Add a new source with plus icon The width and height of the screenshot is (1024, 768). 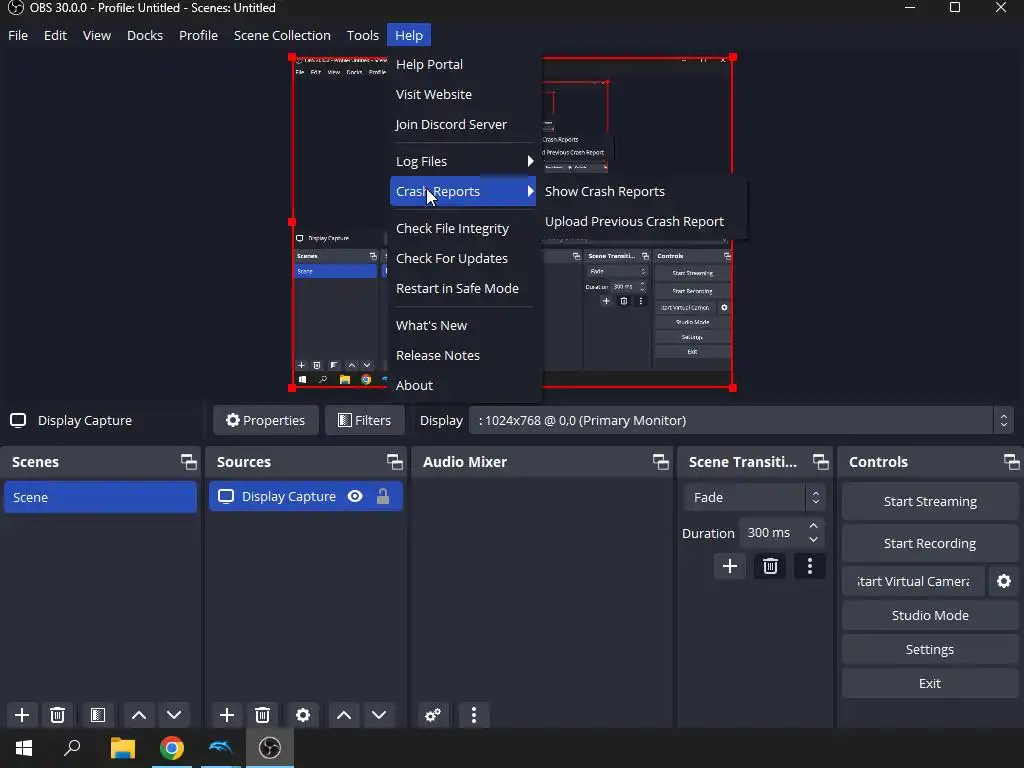[x=227, y=715]
